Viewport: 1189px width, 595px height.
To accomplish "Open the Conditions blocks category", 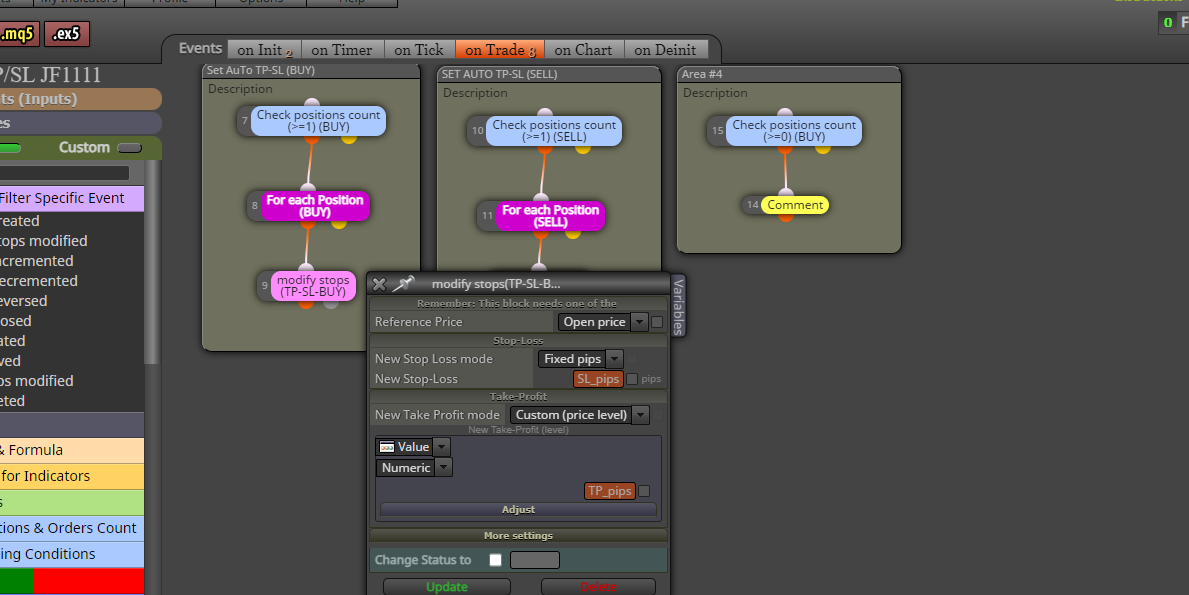I will [72, 554].
